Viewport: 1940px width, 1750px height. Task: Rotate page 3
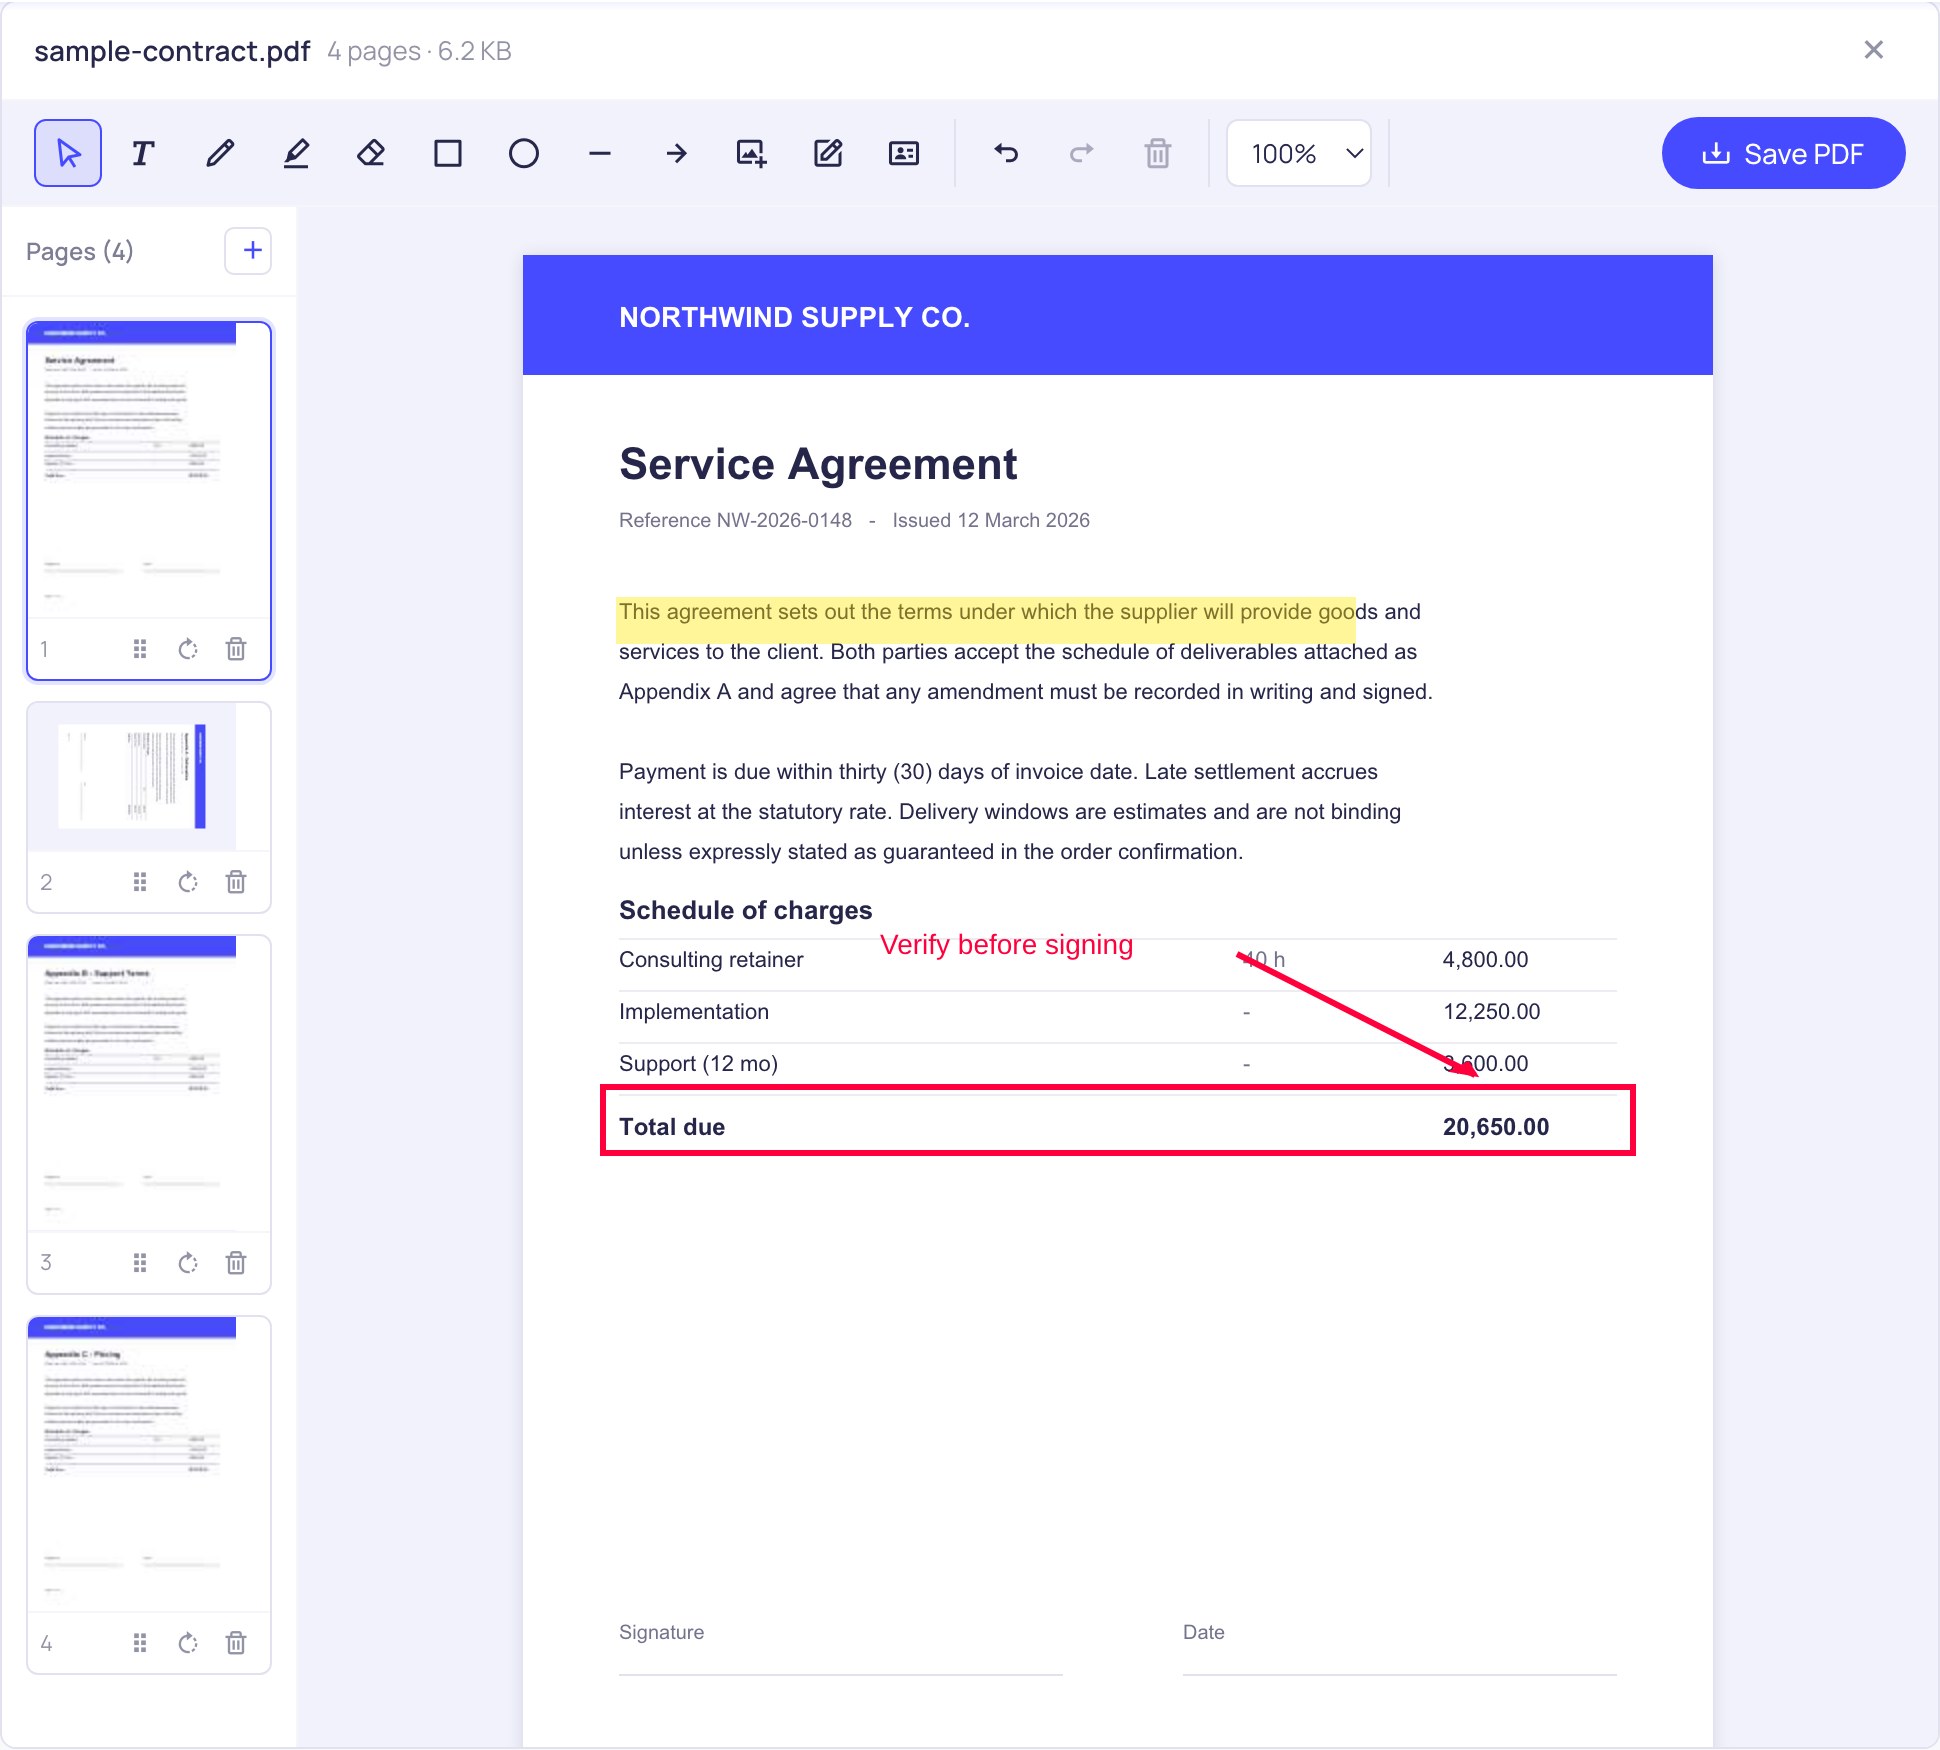[188, 1263]
